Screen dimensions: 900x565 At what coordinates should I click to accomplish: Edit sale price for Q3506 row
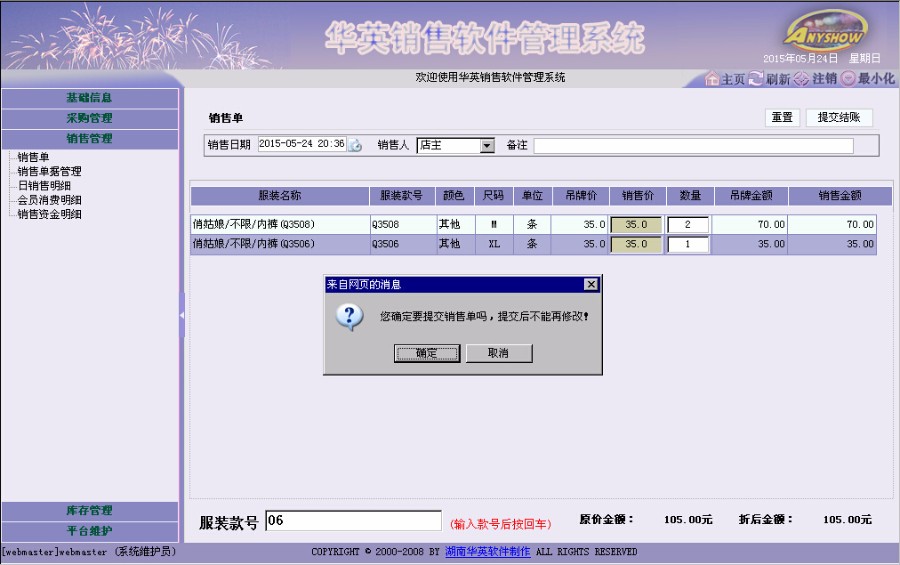[x=636, y=244]
